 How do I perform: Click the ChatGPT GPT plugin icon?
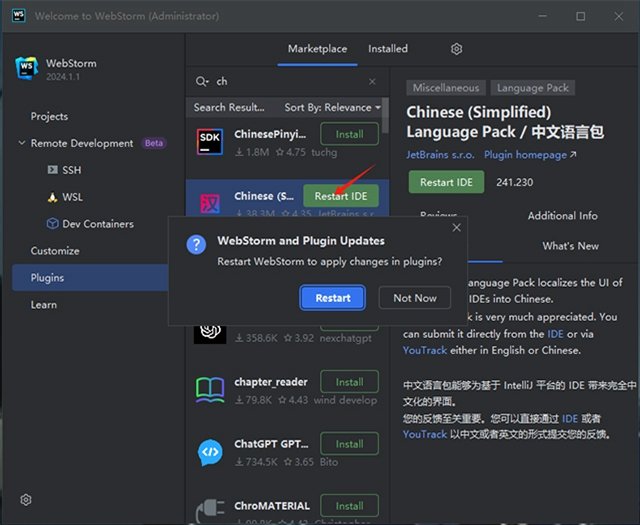(210, 452)
